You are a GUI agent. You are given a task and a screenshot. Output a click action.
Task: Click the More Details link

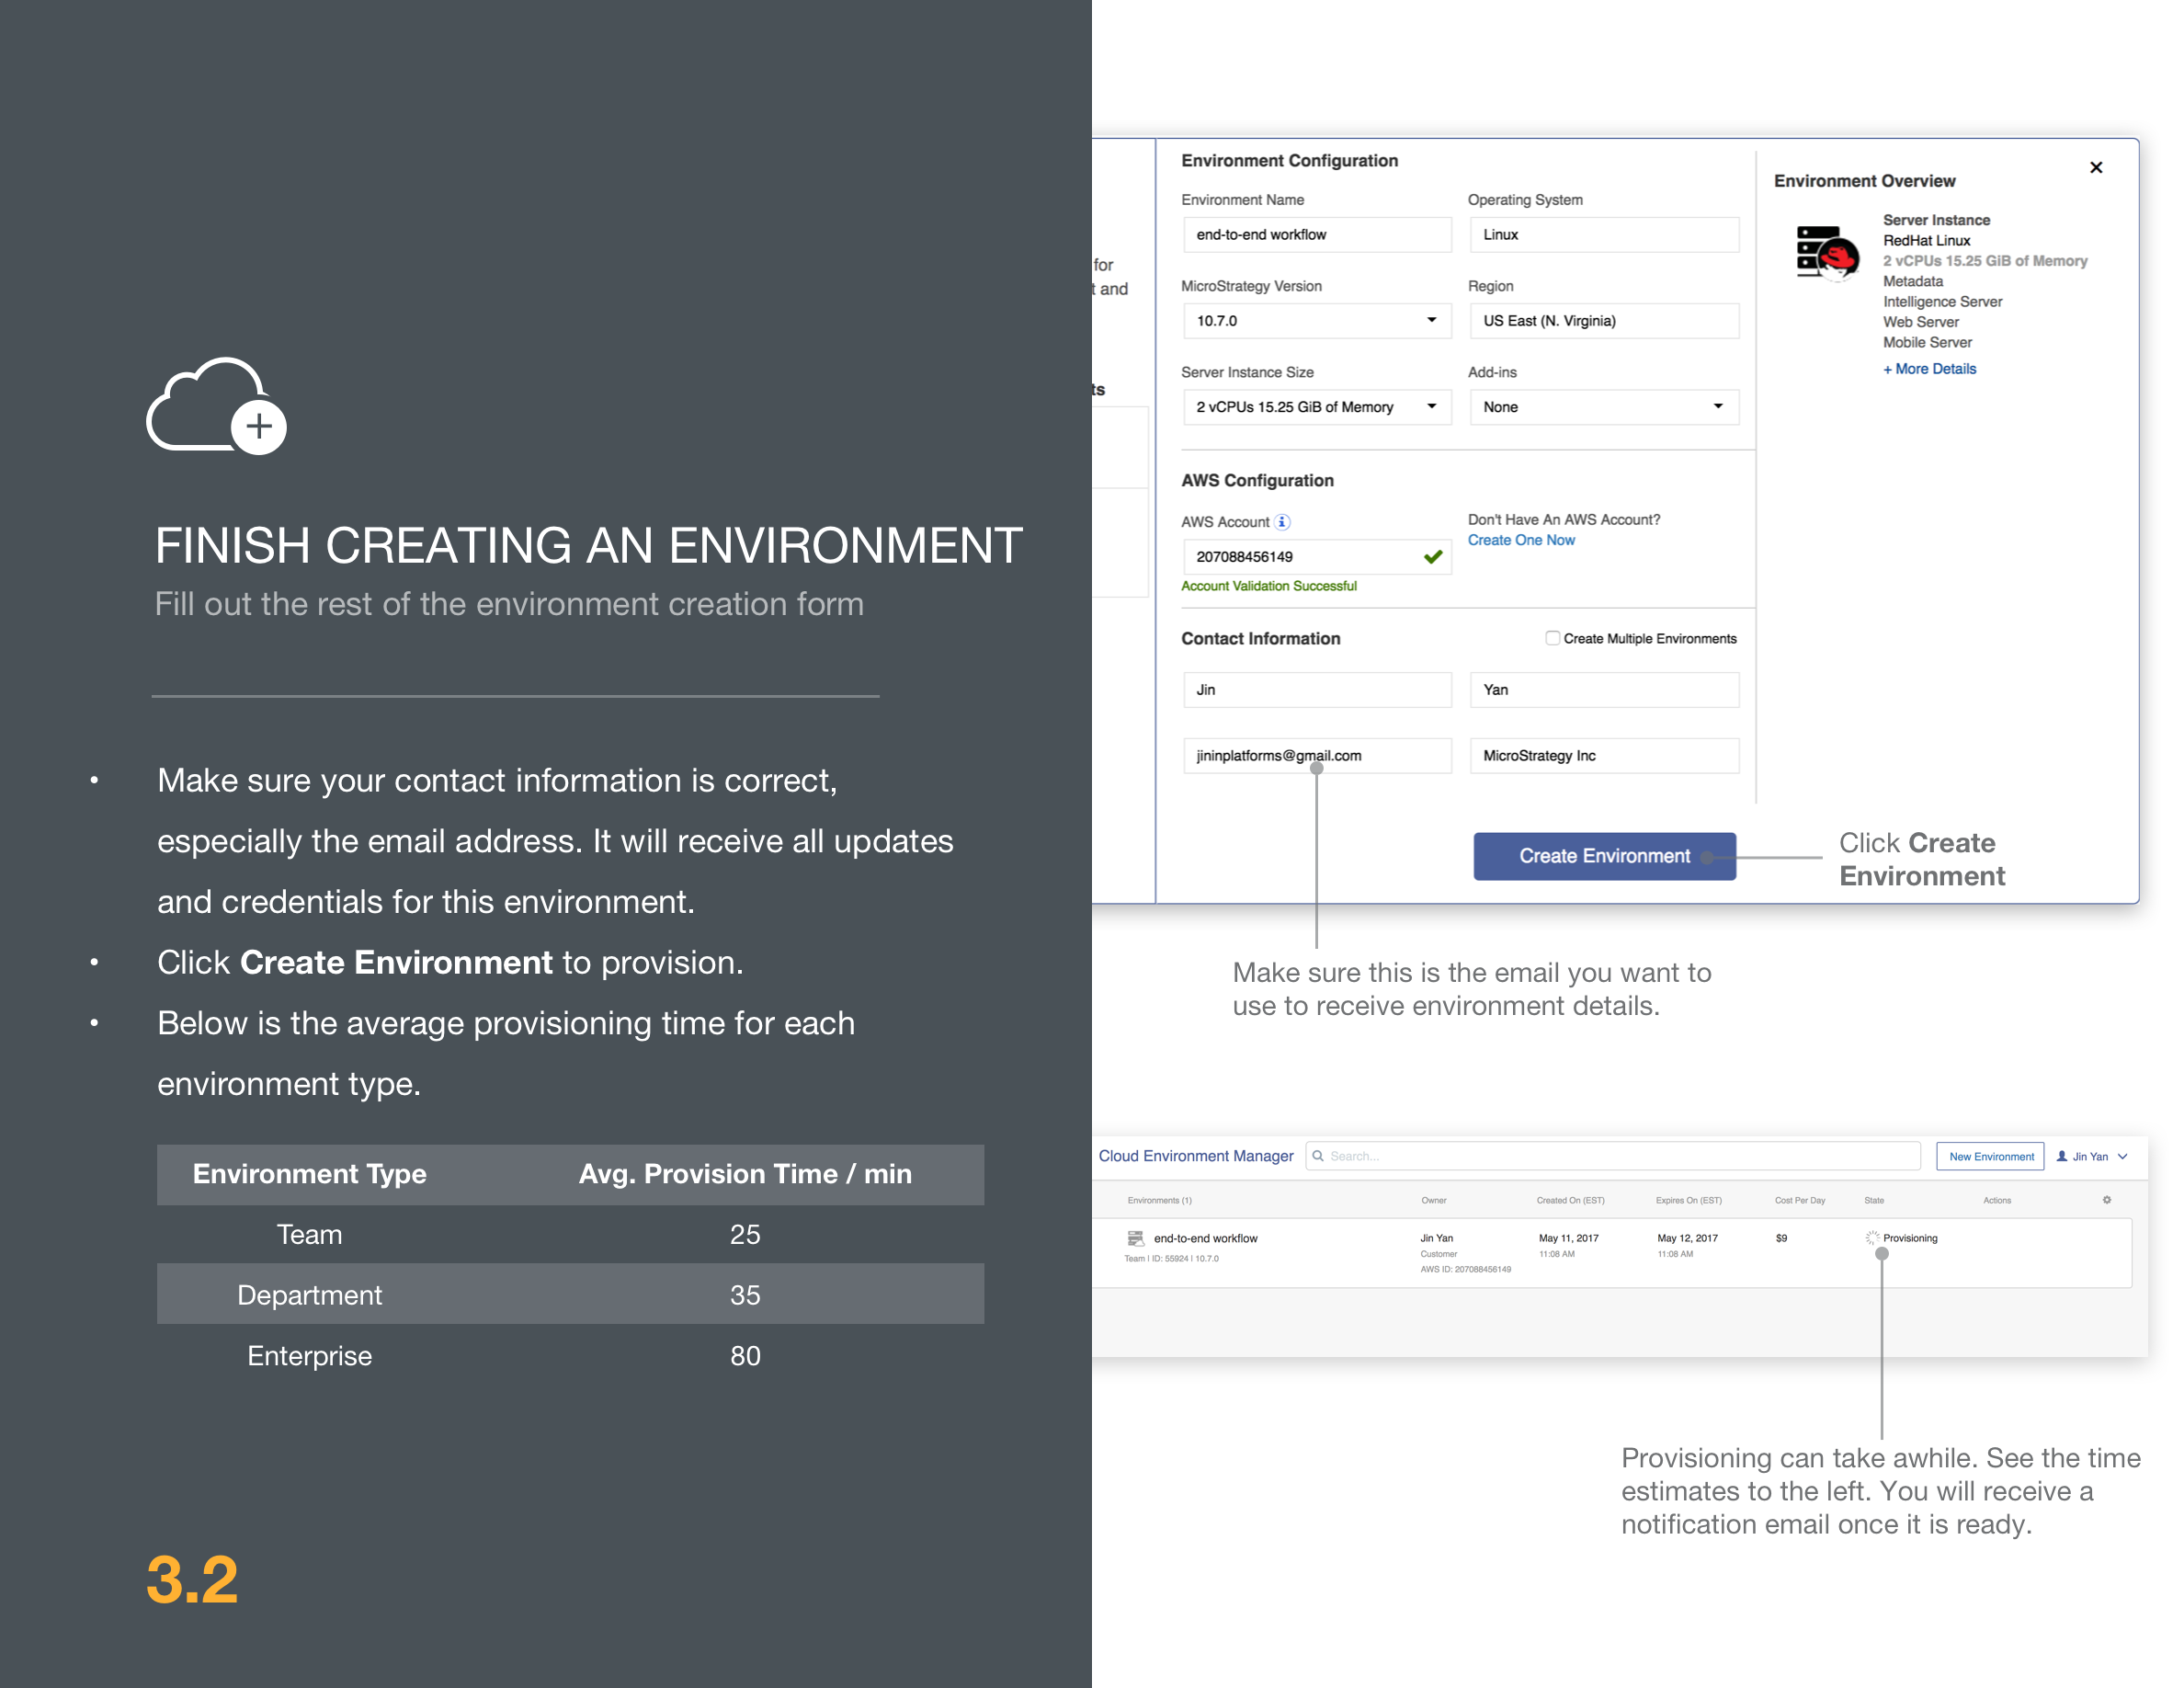pyautogui.click(x=1929, y=368)
